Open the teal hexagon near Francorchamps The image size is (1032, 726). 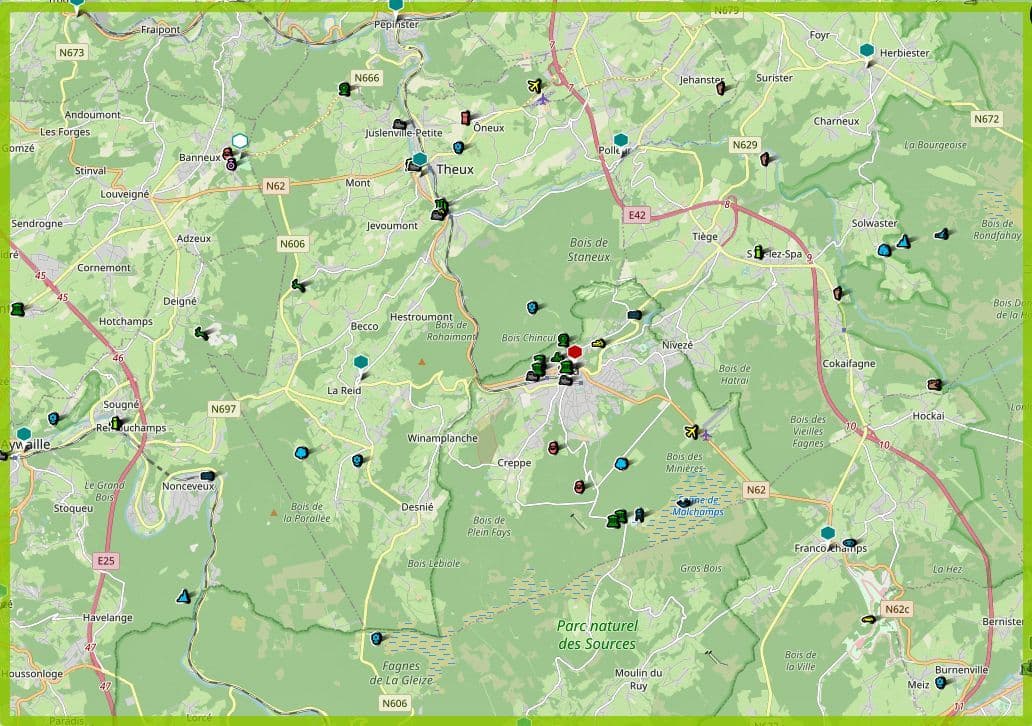(828, 534)
